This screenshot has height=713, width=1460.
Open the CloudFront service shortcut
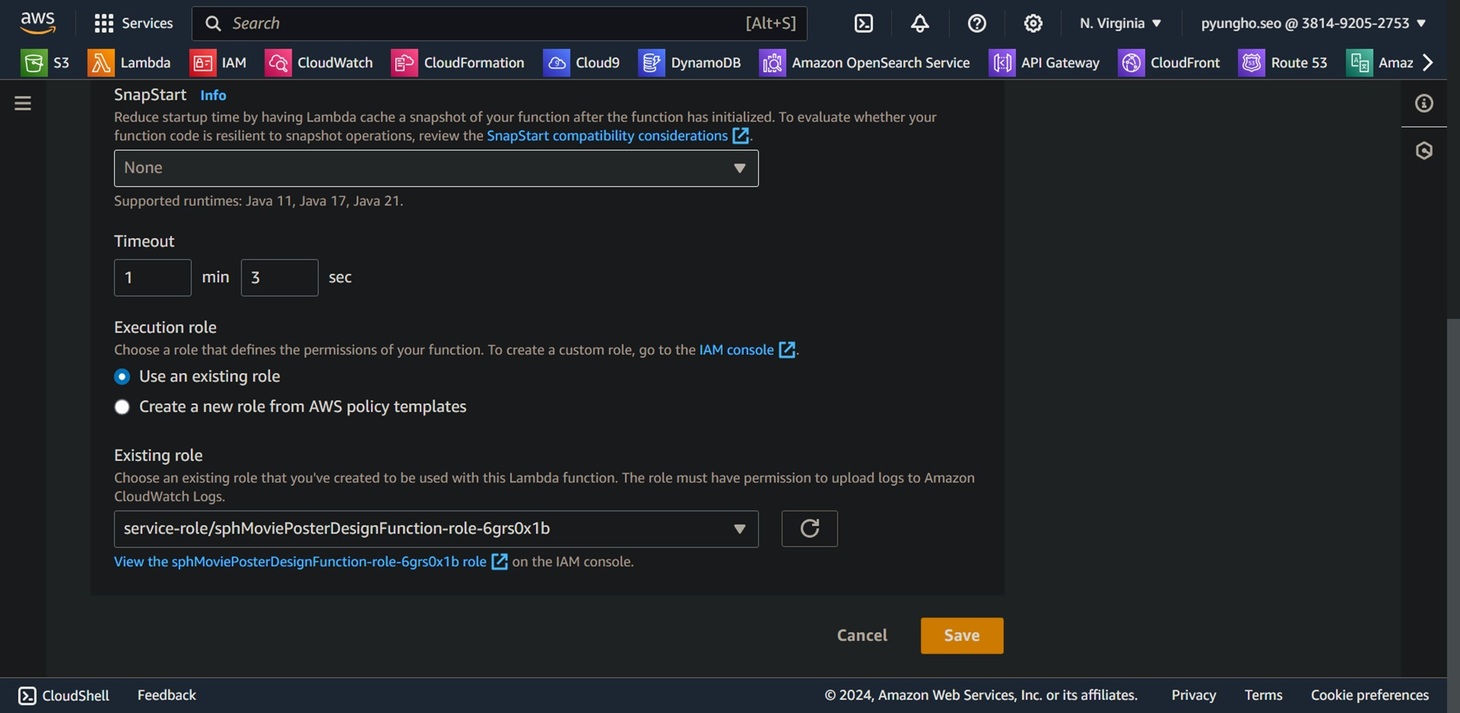pyautogui.click(x=1170, y=62)
